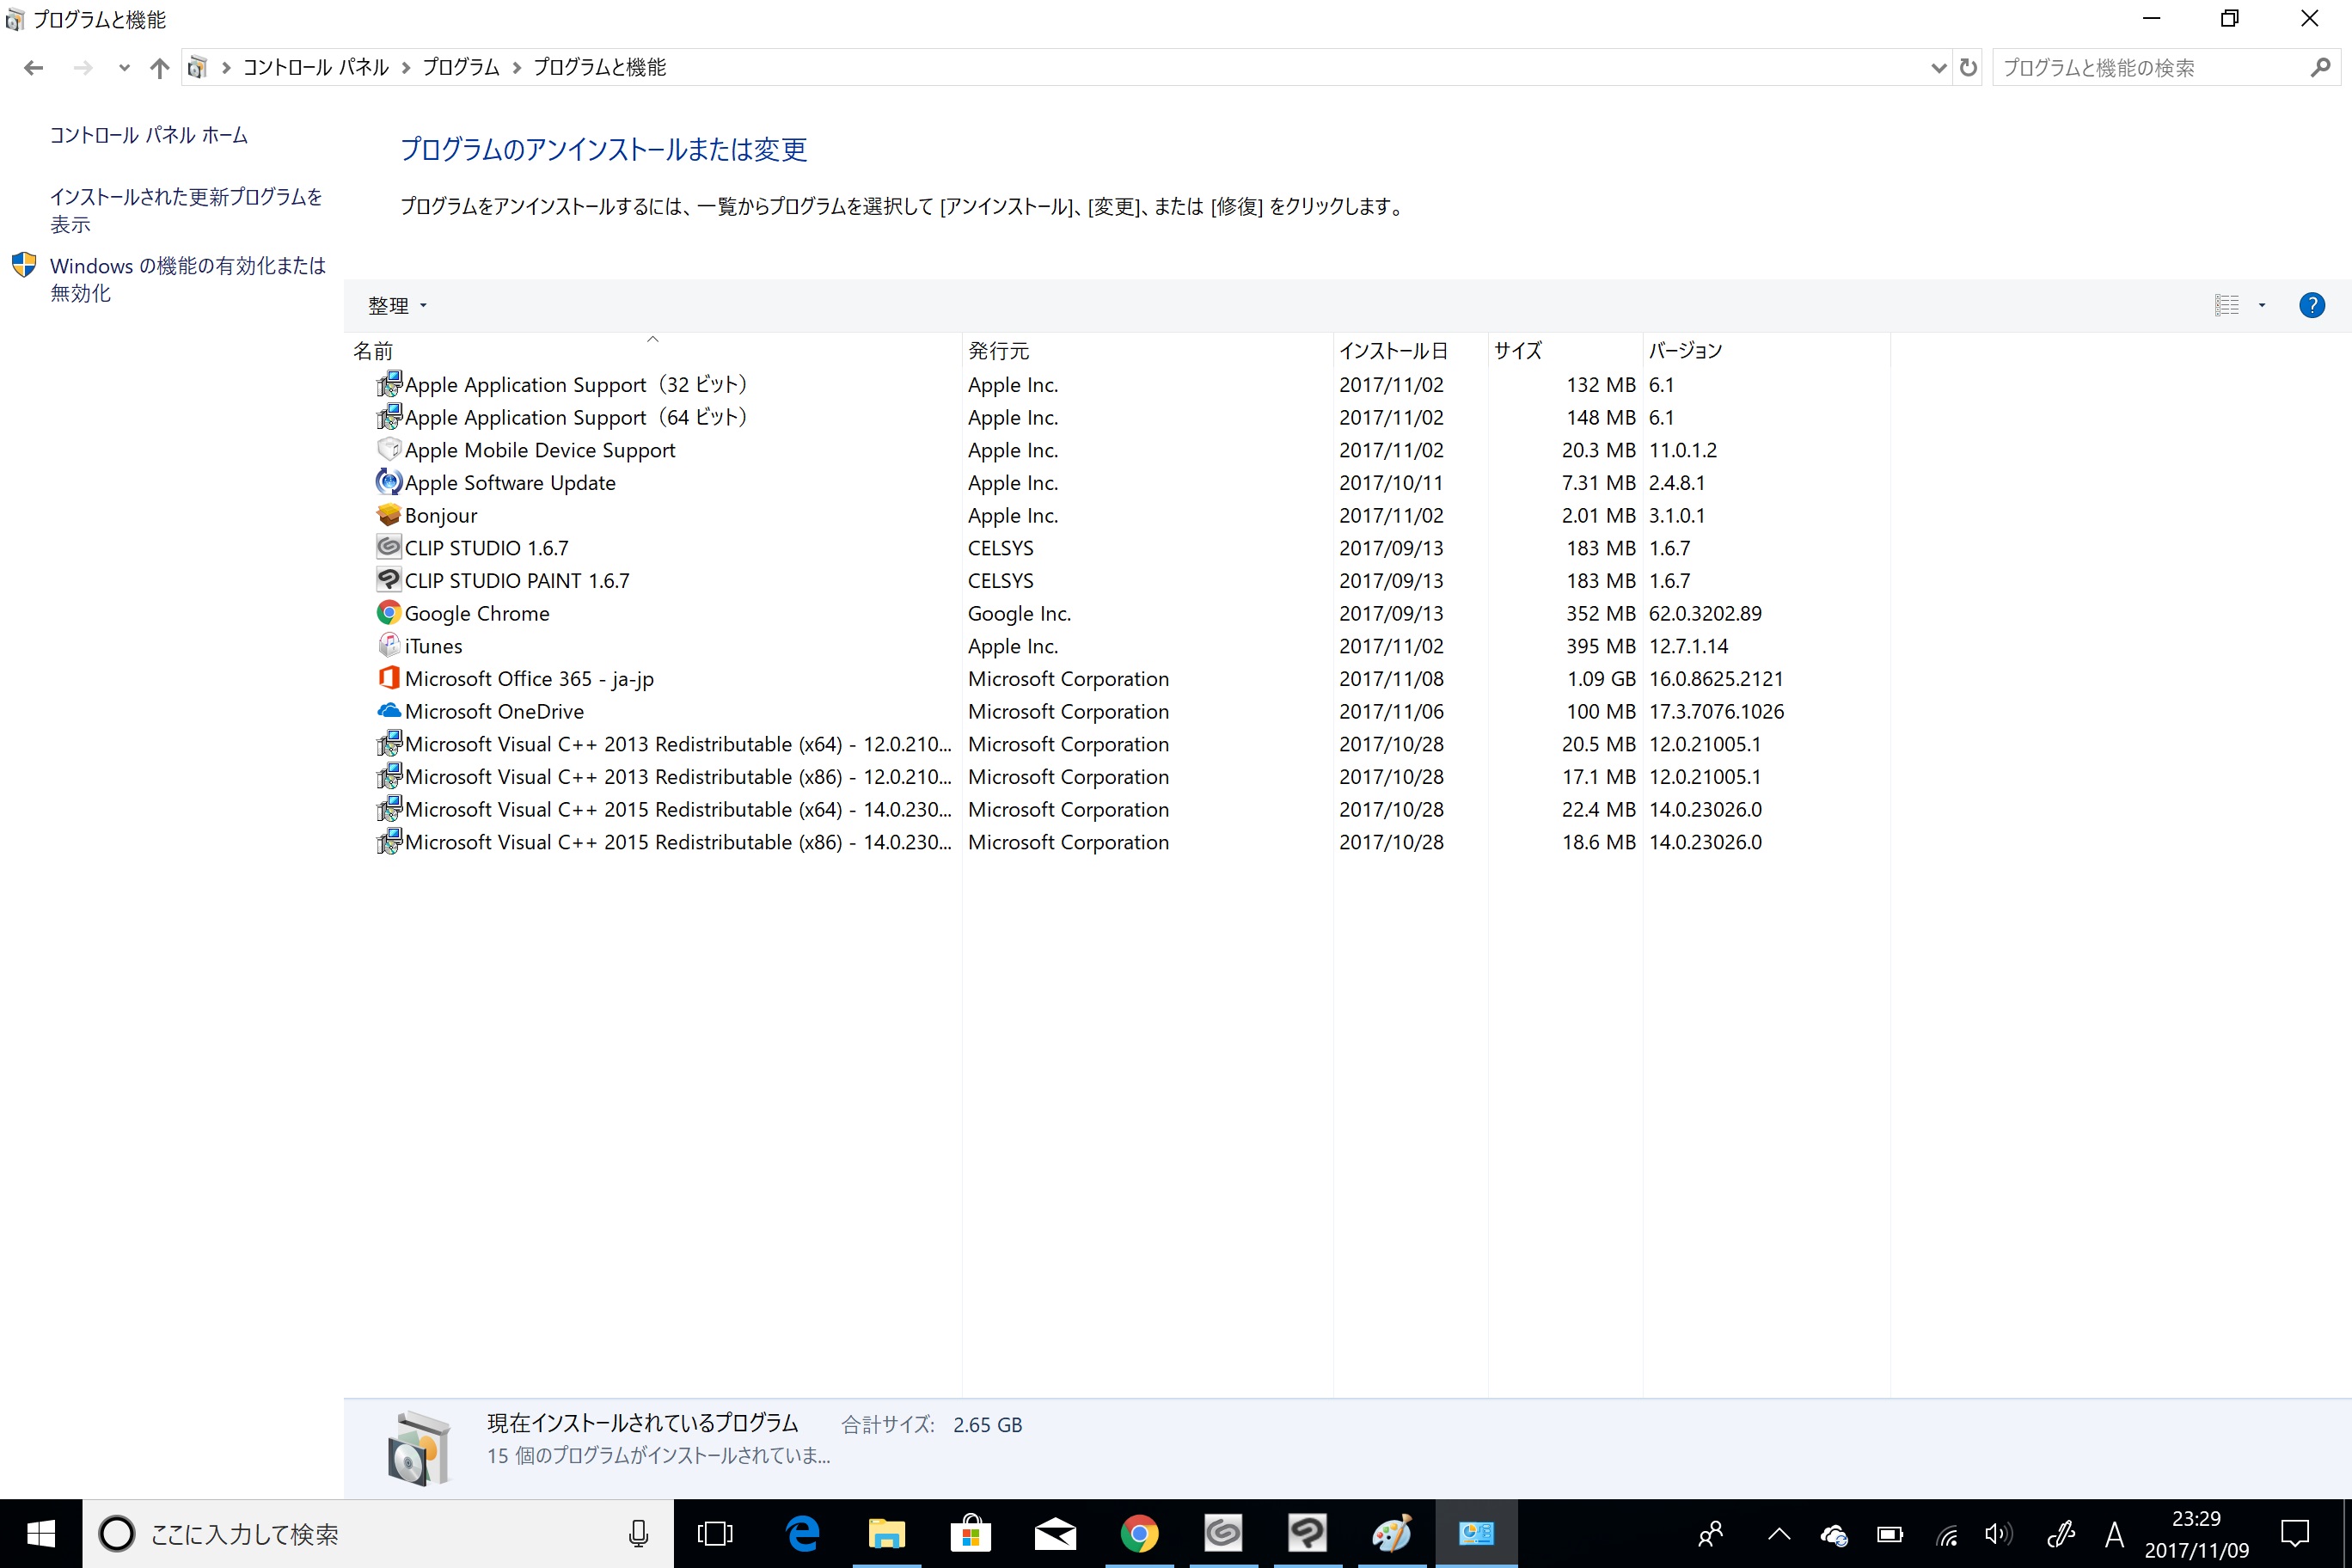This screenshot has height=1568, width=2352.
Task: Sort by サイズ column header
Action: coord(1565,350)
